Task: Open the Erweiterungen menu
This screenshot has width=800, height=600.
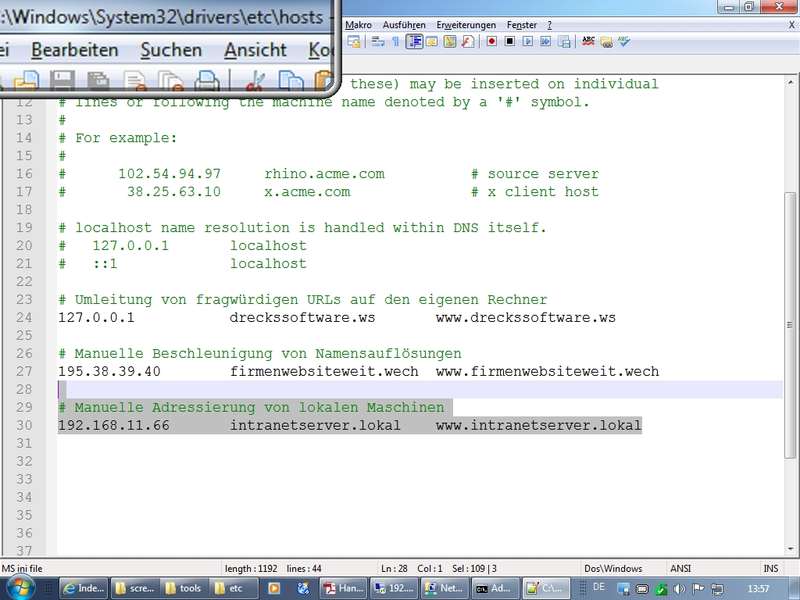Action: click(x=466, y=25)
